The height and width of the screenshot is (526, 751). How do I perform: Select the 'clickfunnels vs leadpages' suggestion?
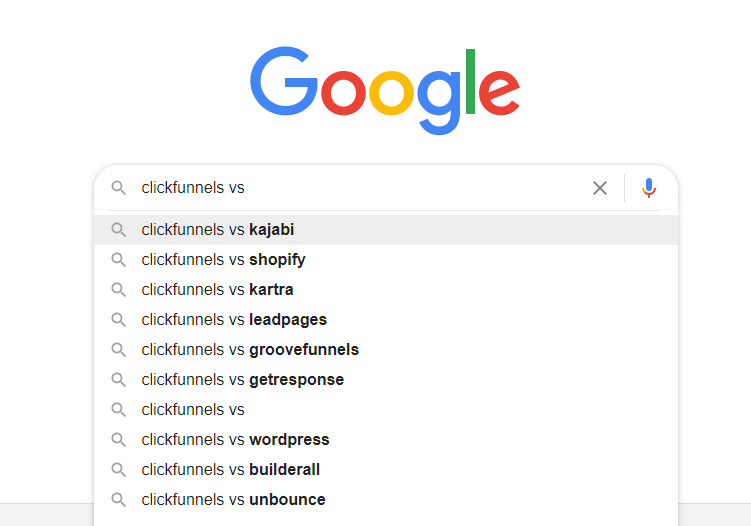coord(234,320)
